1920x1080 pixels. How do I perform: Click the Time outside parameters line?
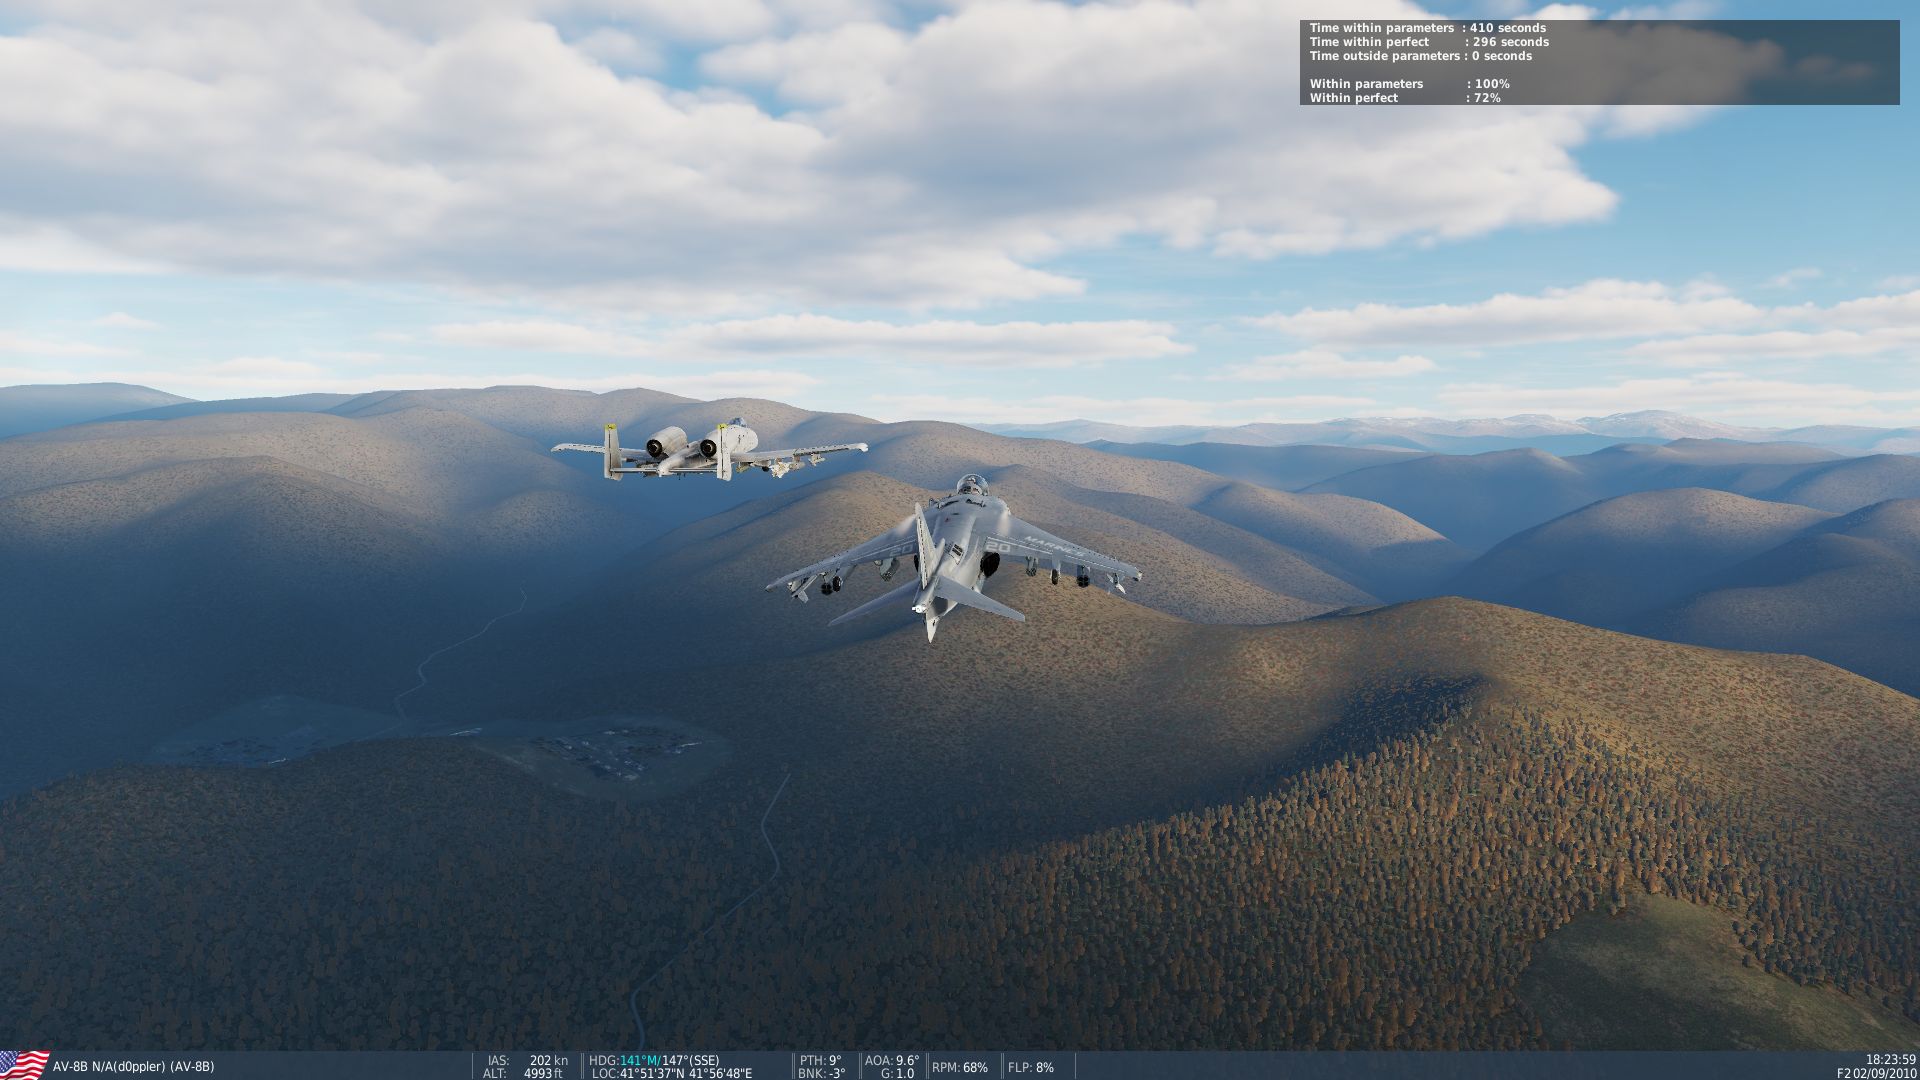pos(1420,56)
